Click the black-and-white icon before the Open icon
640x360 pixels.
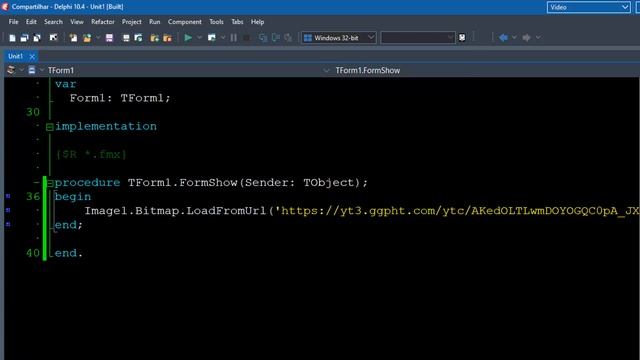[x=53, y=38]
